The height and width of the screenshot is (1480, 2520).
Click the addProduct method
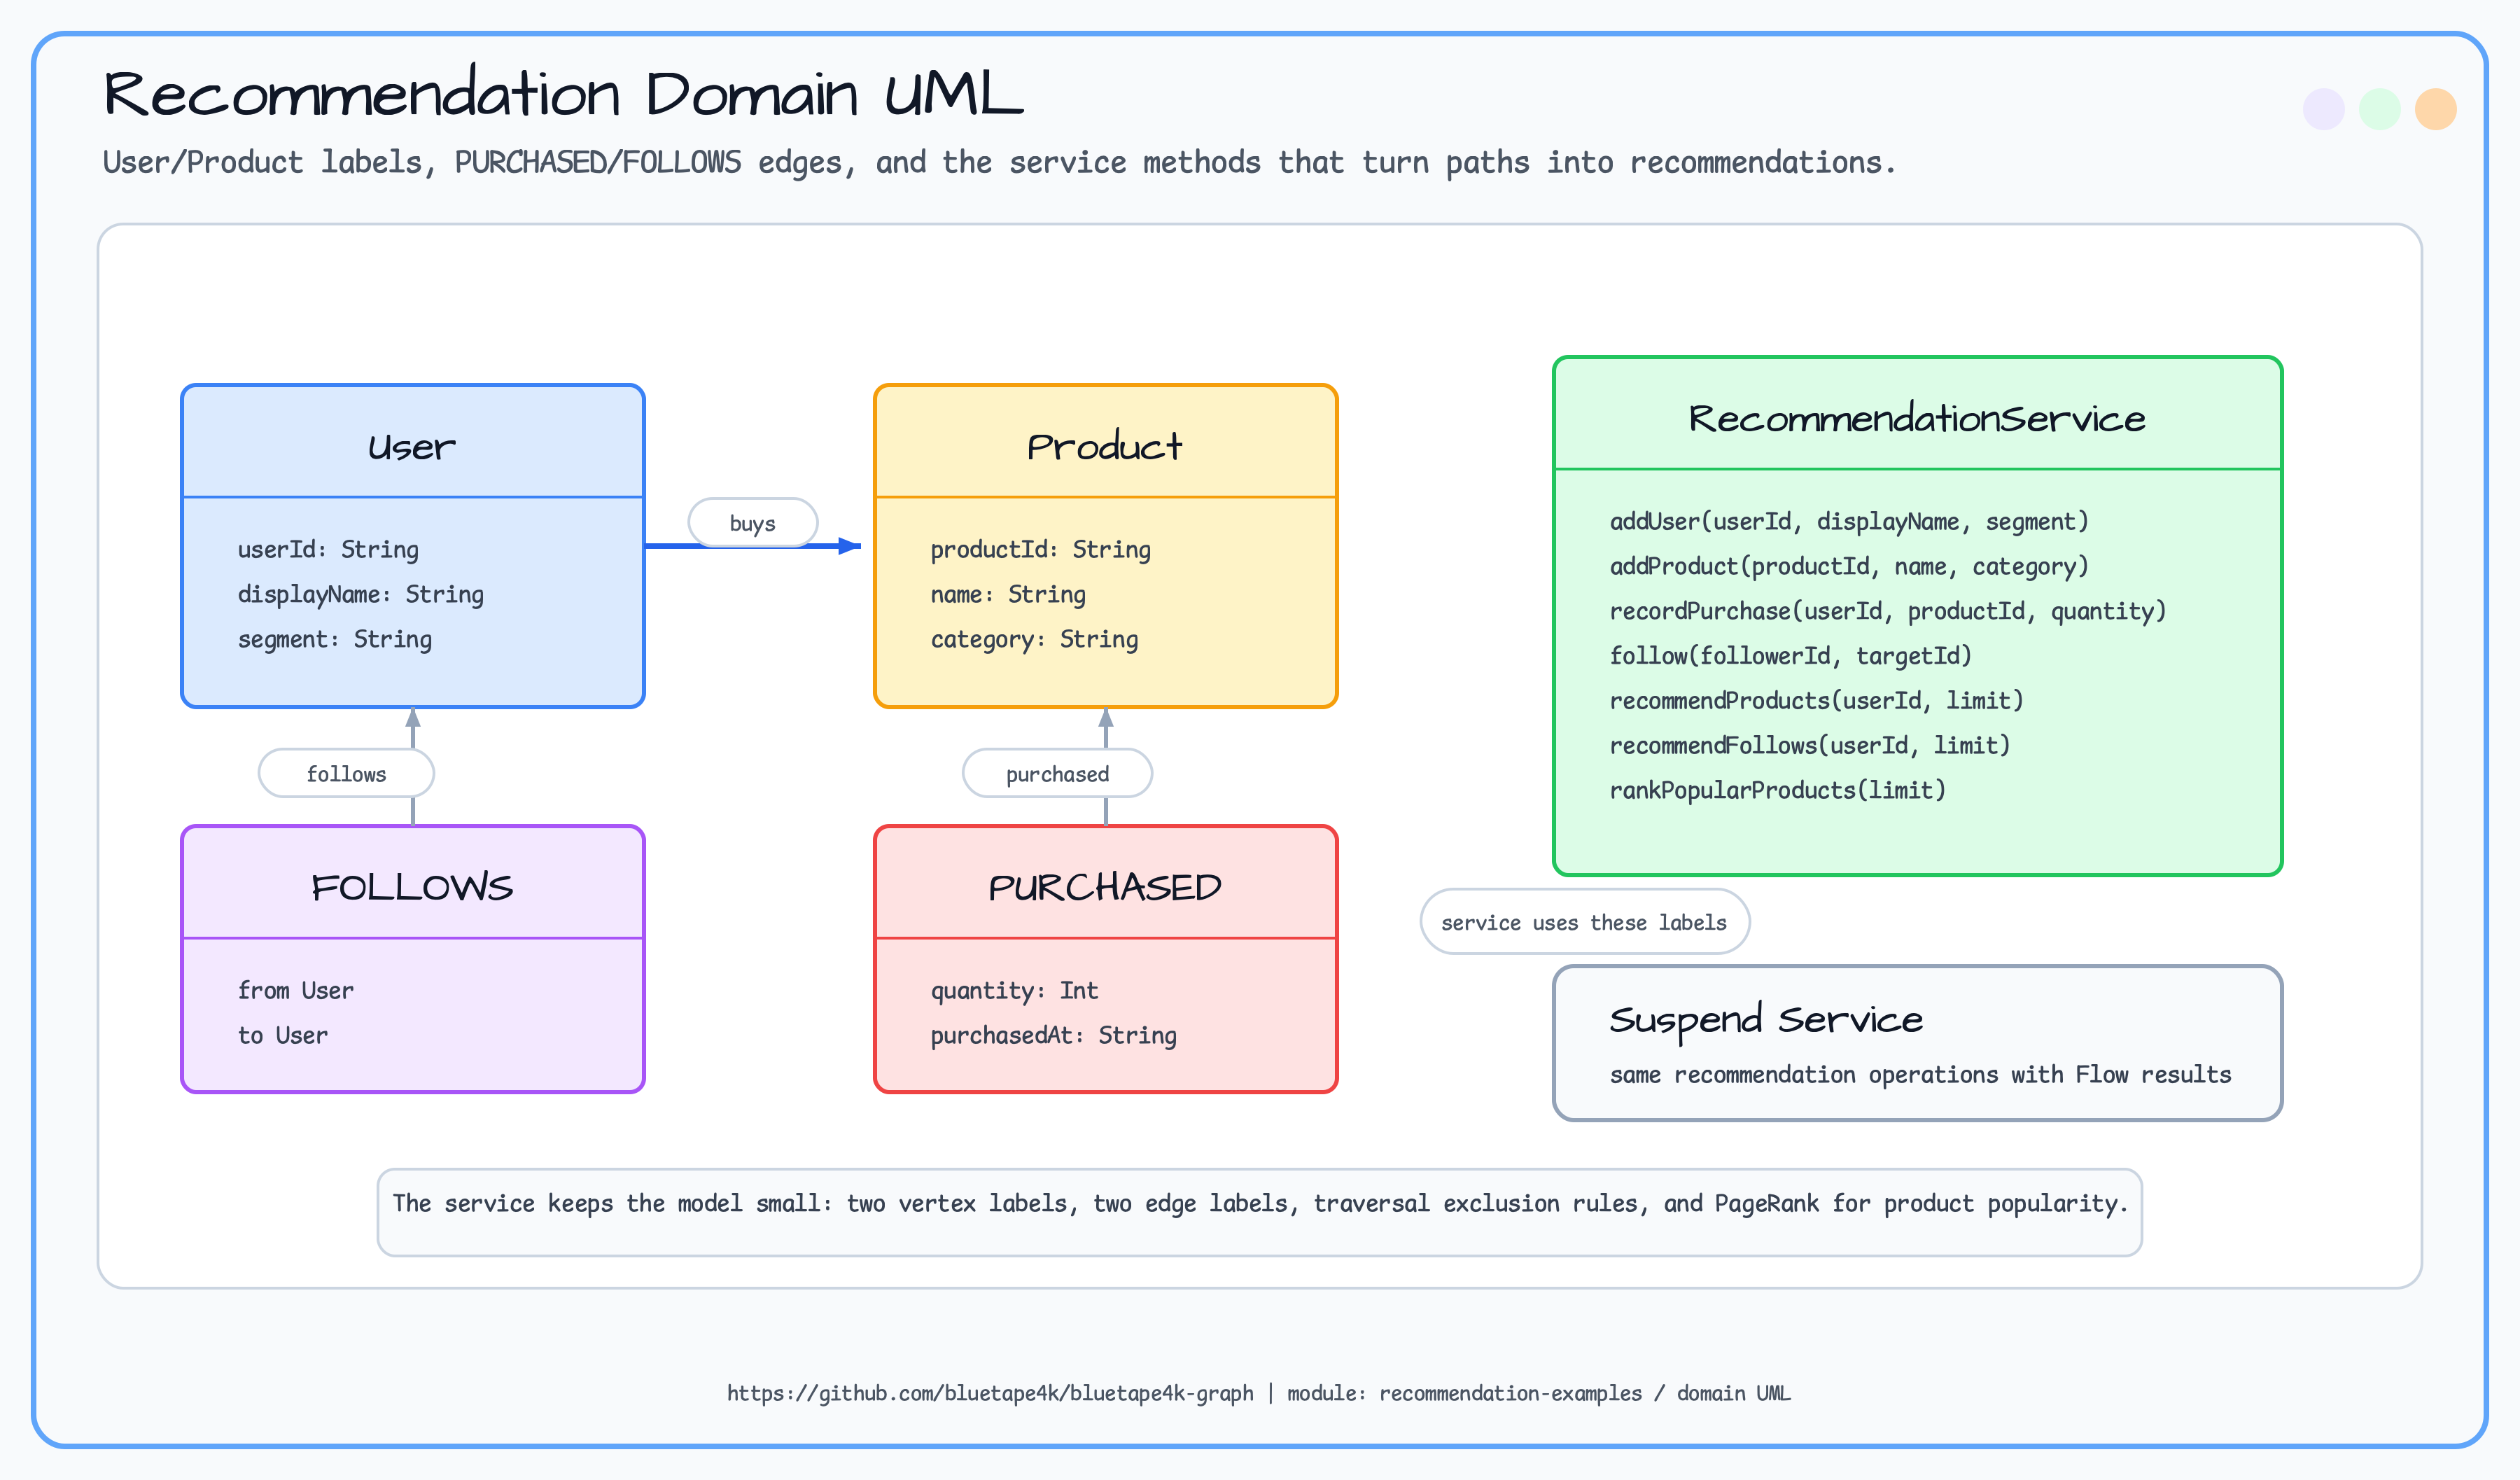tap(1849, 567)
